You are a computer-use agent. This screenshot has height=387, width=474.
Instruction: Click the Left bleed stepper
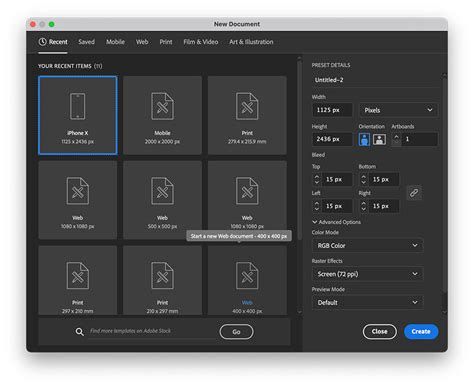coord(317,206)
